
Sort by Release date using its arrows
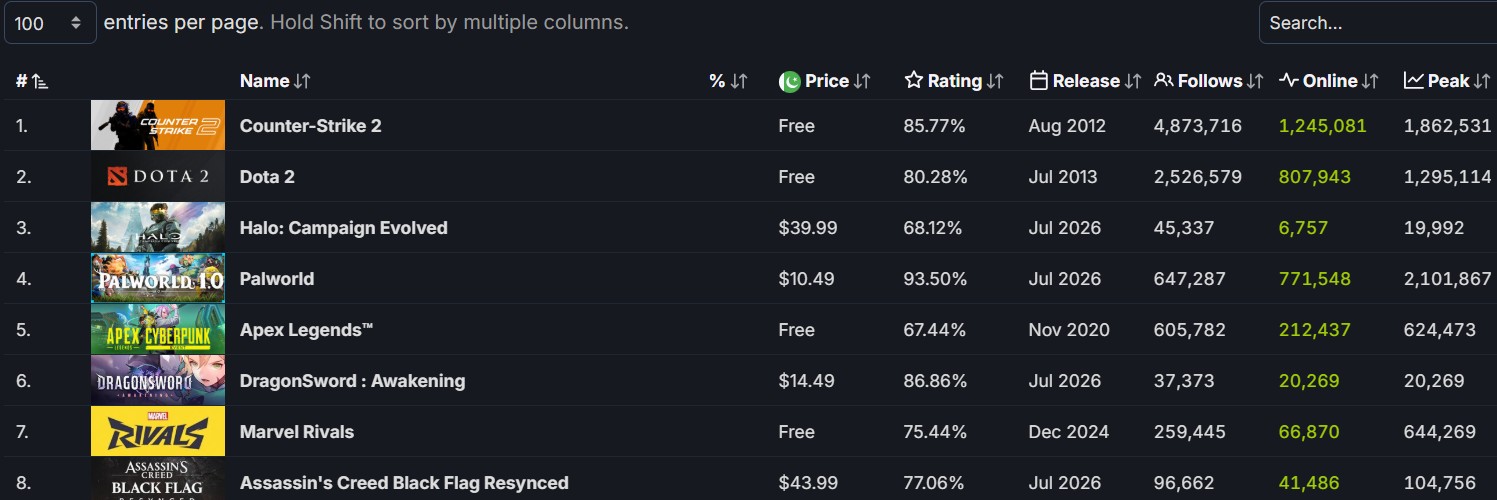tap(1133, 82)
